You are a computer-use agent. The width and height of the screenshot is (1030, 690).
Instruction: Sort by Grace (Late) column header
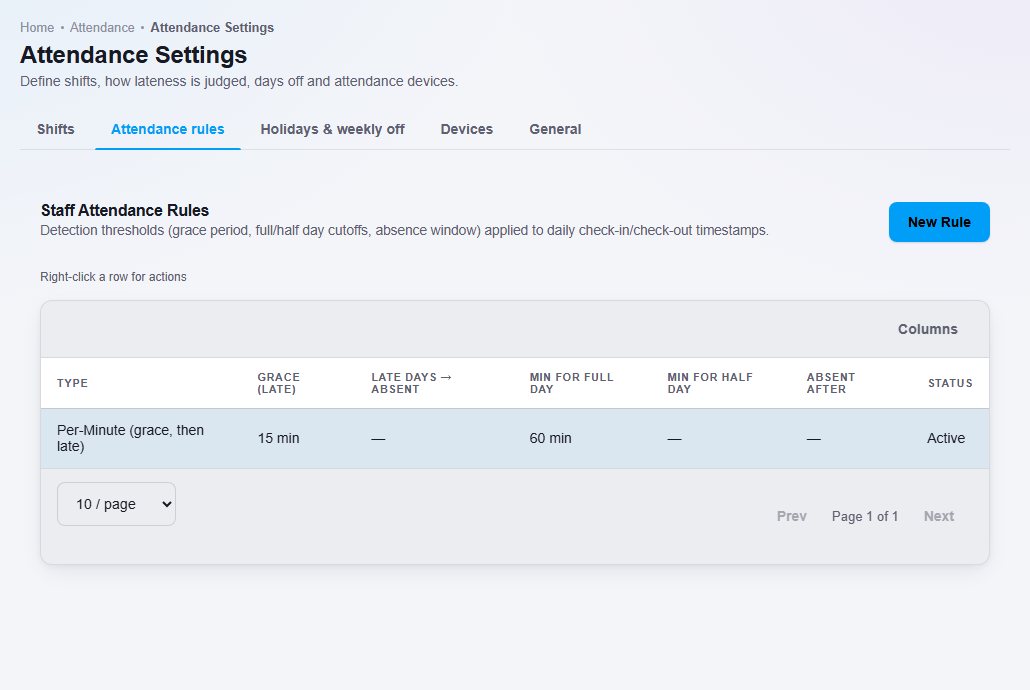coord(279,383)
